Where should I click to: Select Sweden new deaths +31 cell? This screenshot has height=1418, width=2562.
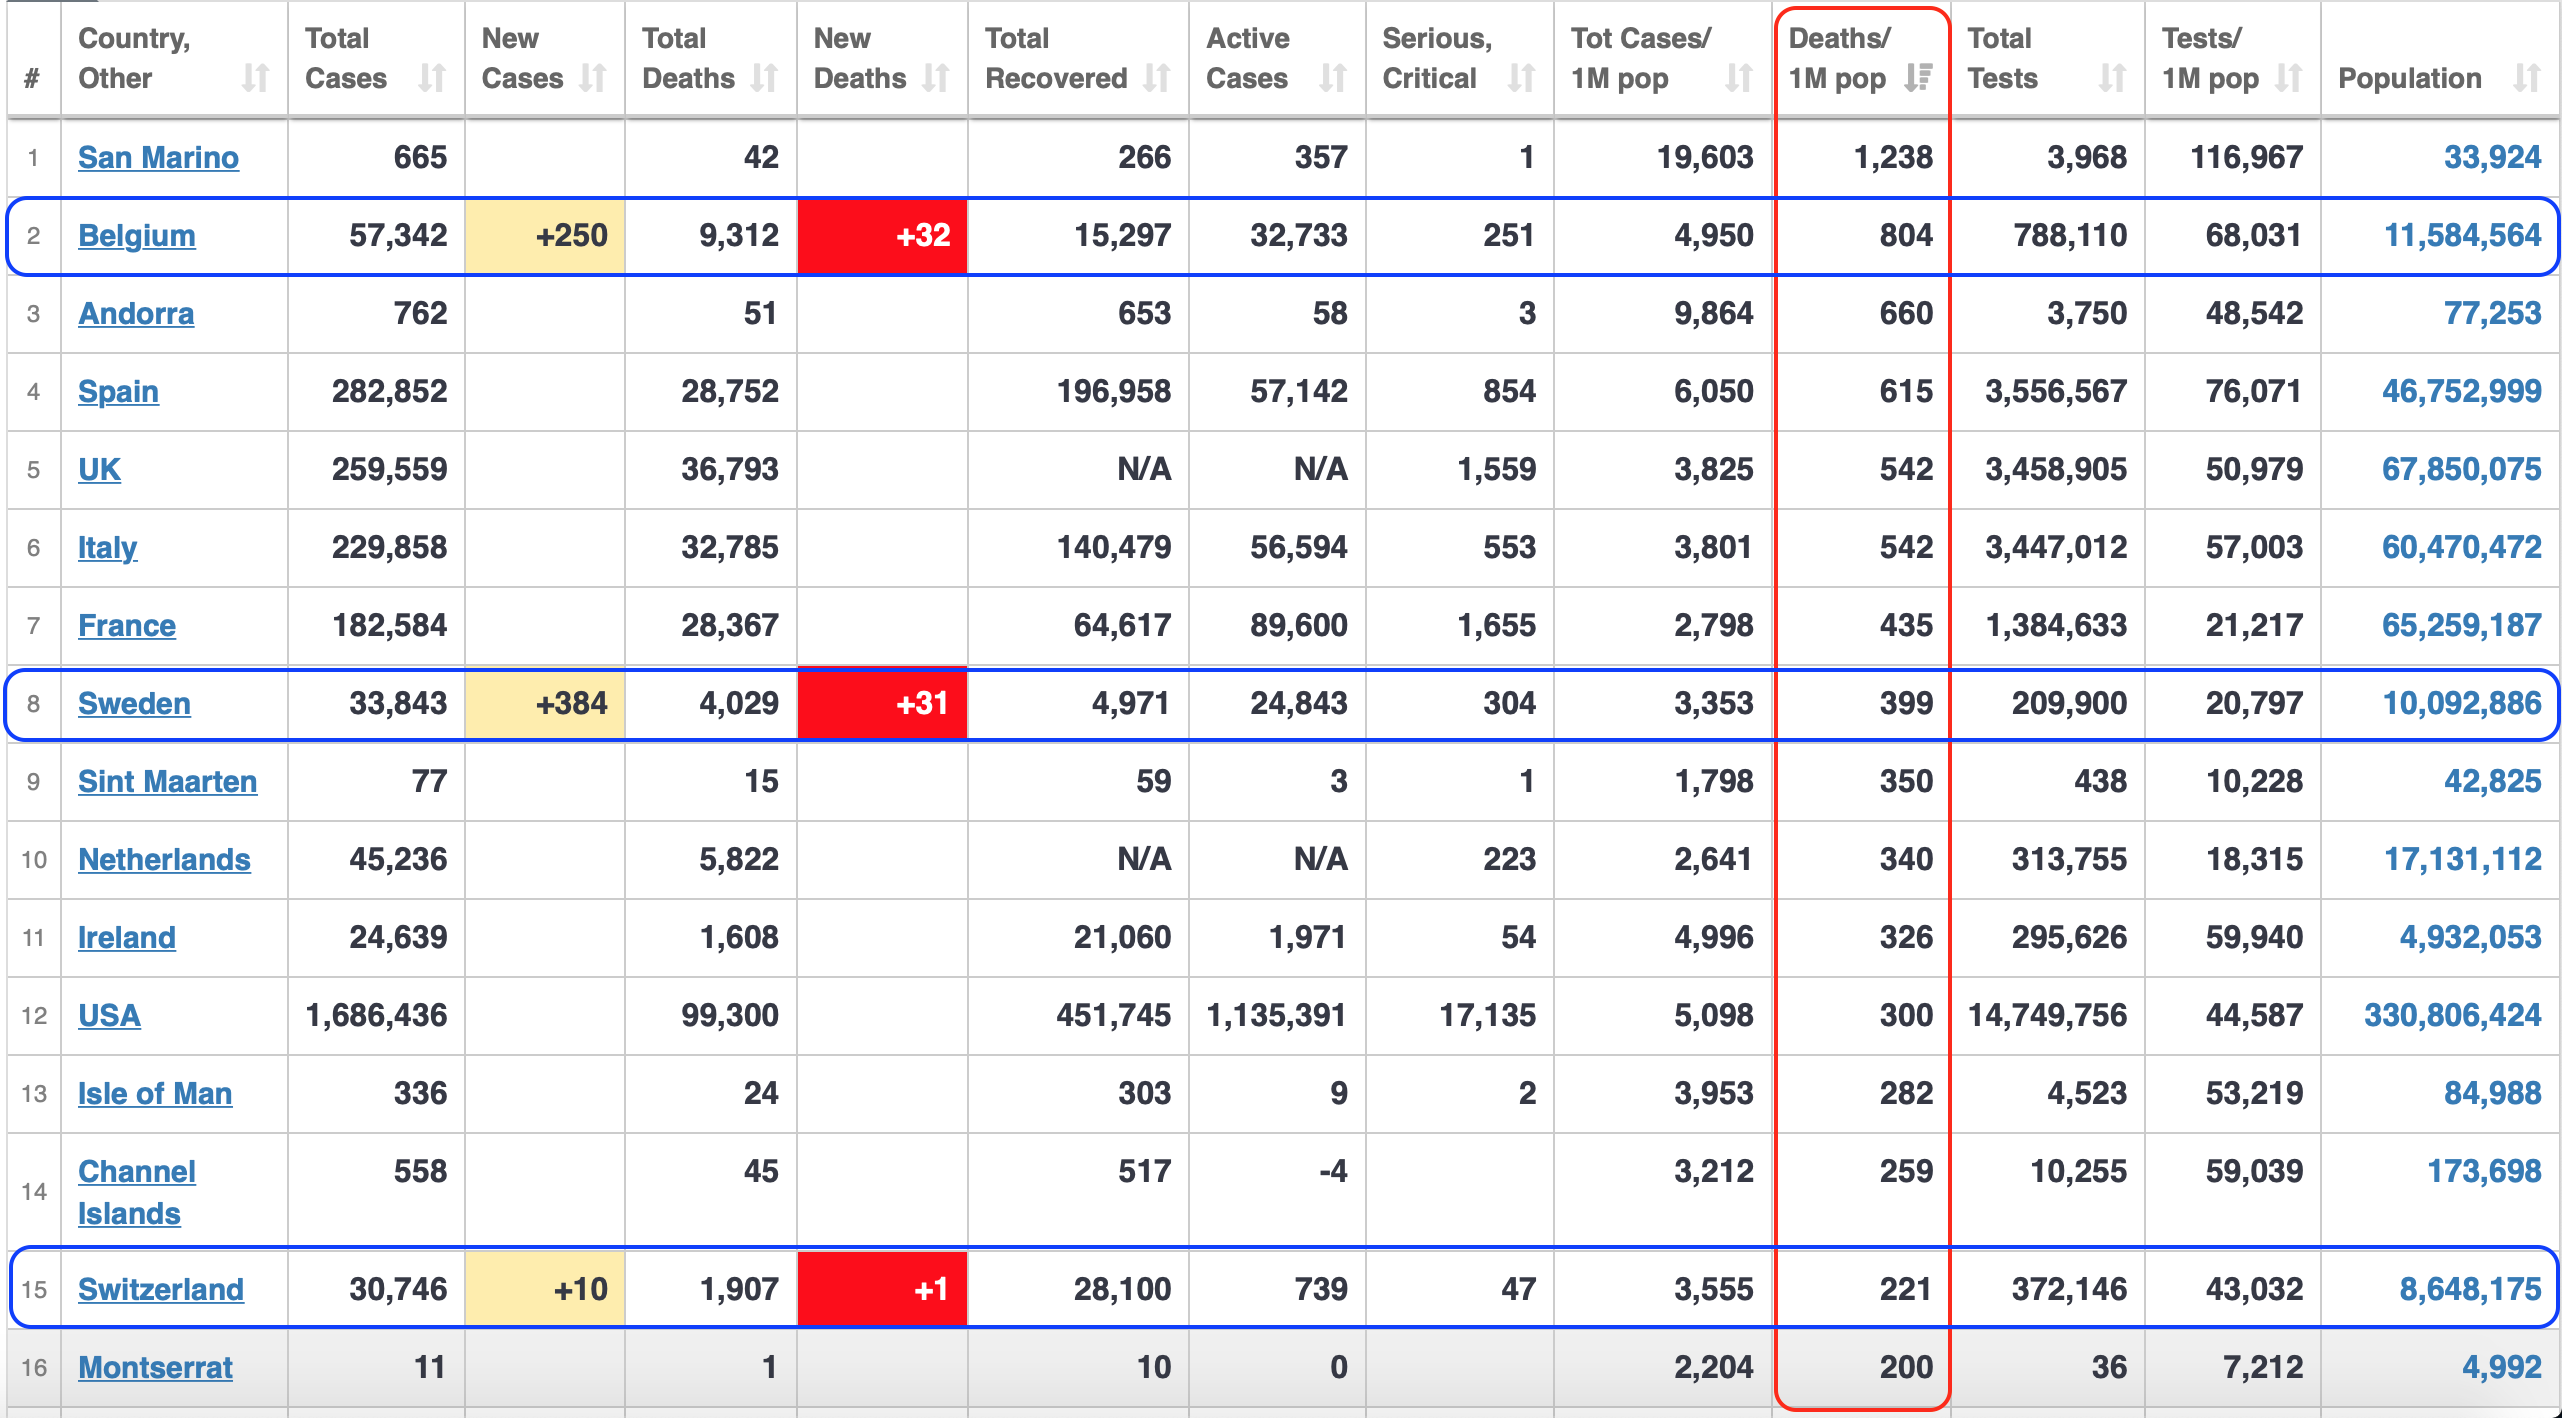click(x=882, y=703)
